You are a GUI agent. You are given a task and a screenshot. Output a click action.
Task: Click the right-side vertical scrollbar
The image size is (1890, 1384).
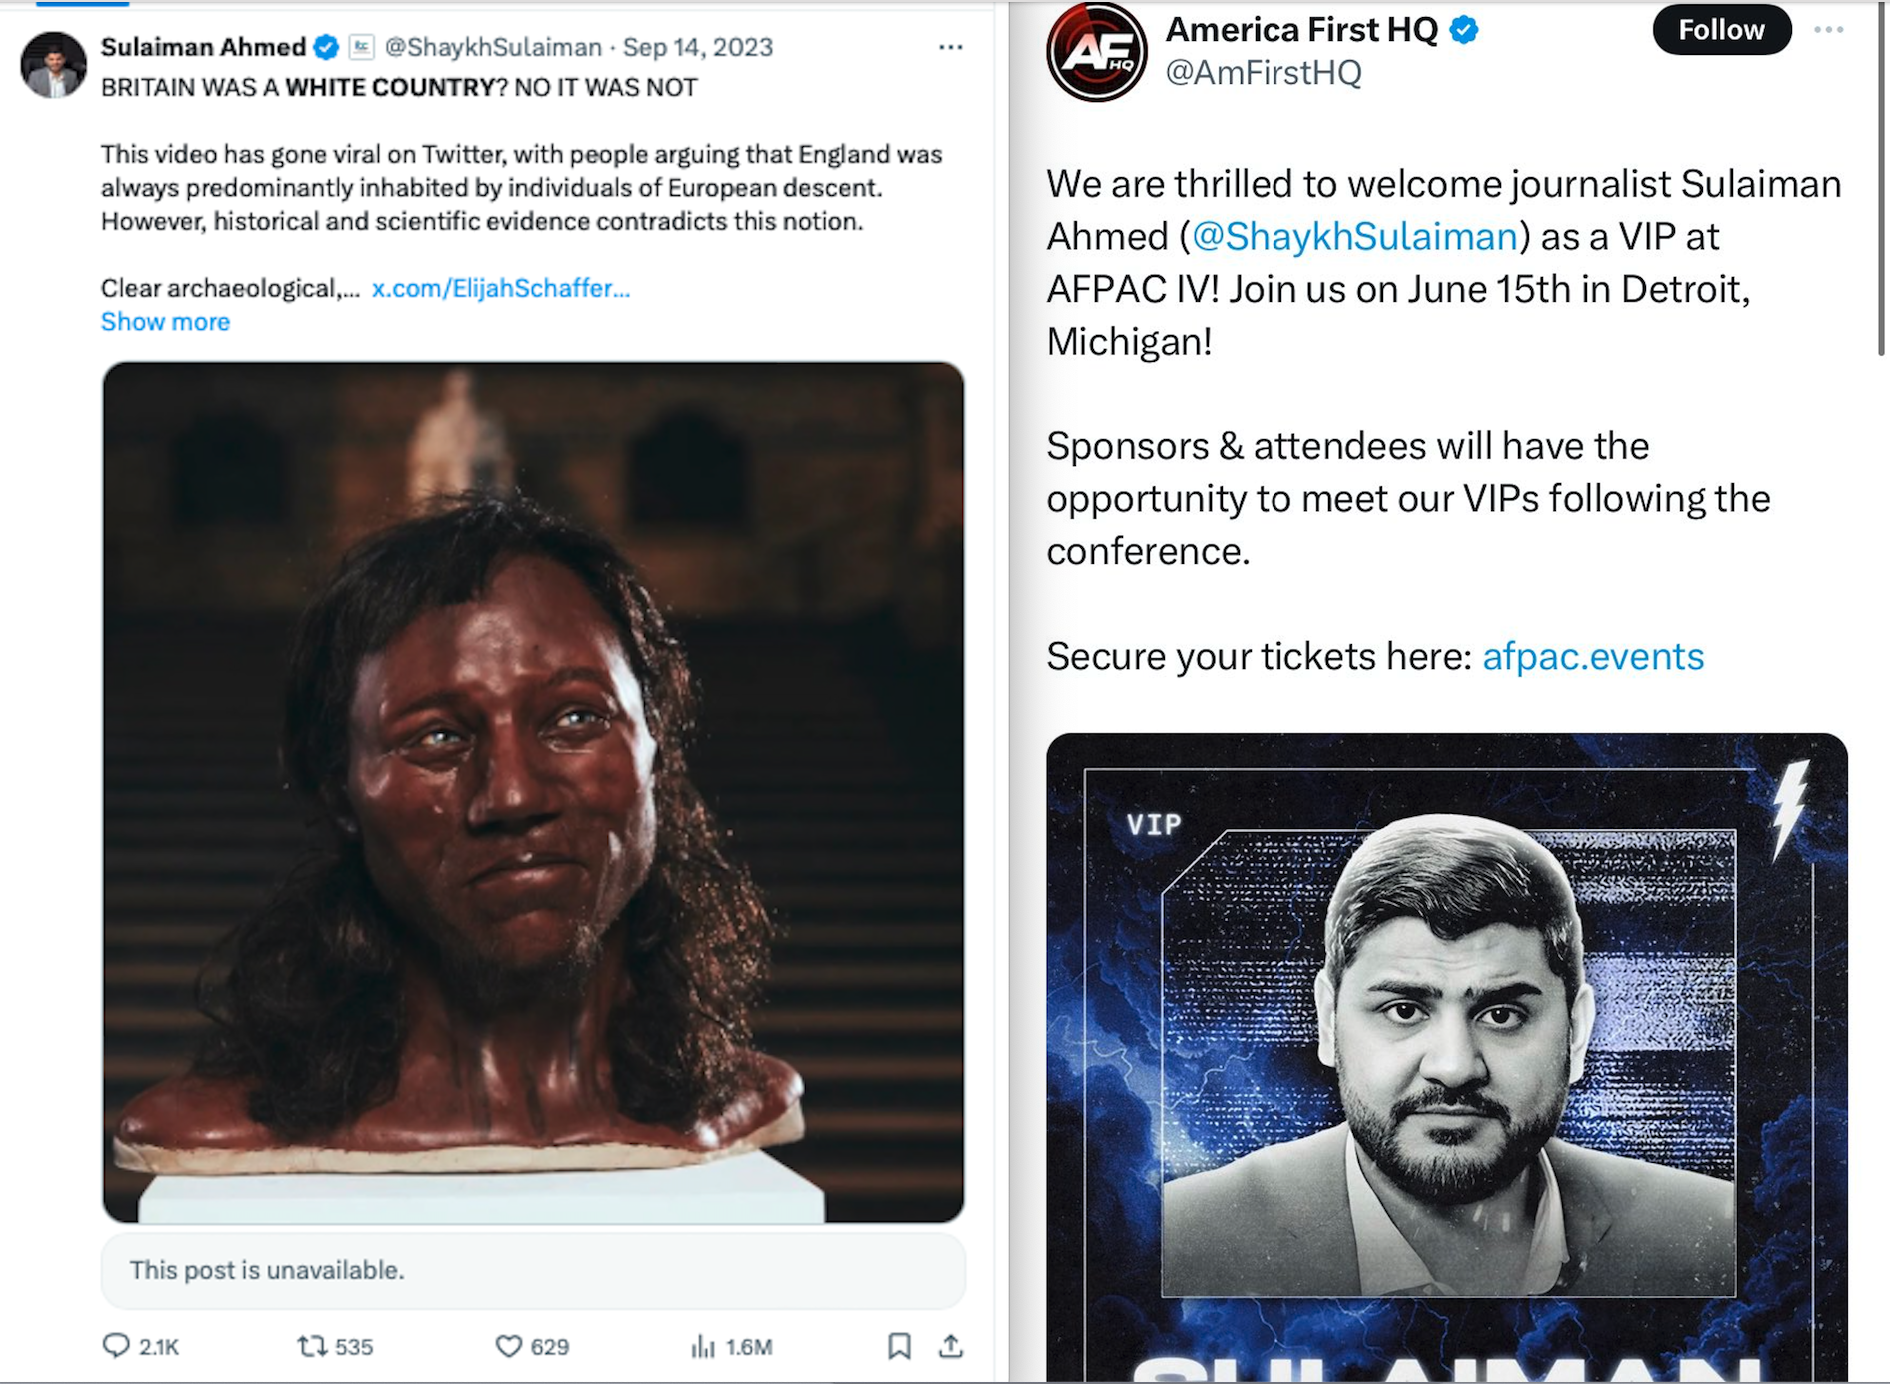point(1881,178)
